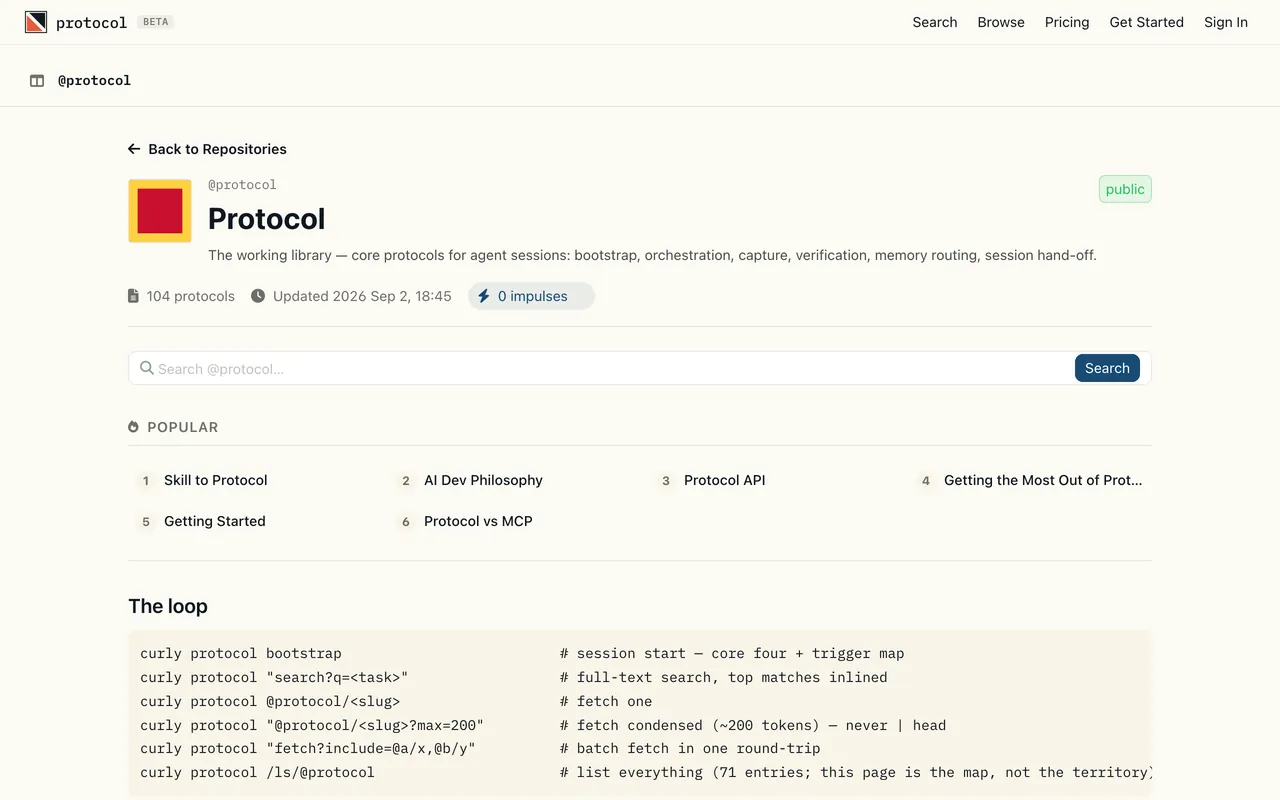1280x800 pixels.
Task: Click the public visibility badge
Action: (1125, 189)
